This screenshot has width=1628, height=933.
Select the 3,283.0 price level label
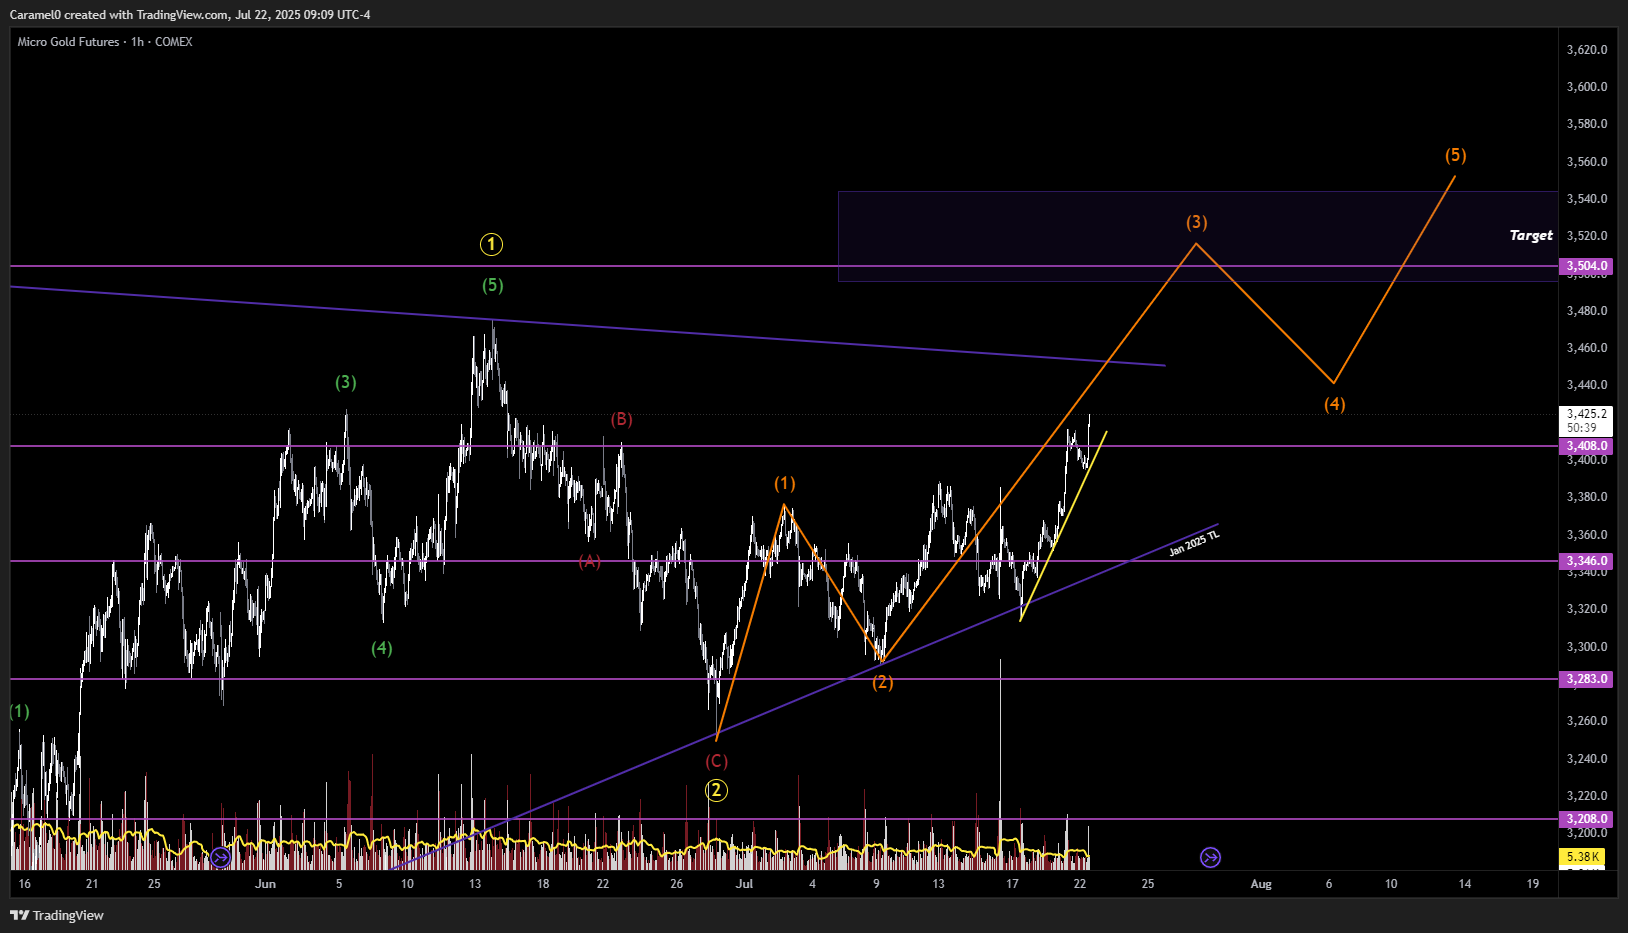(x=1587, y=679)
